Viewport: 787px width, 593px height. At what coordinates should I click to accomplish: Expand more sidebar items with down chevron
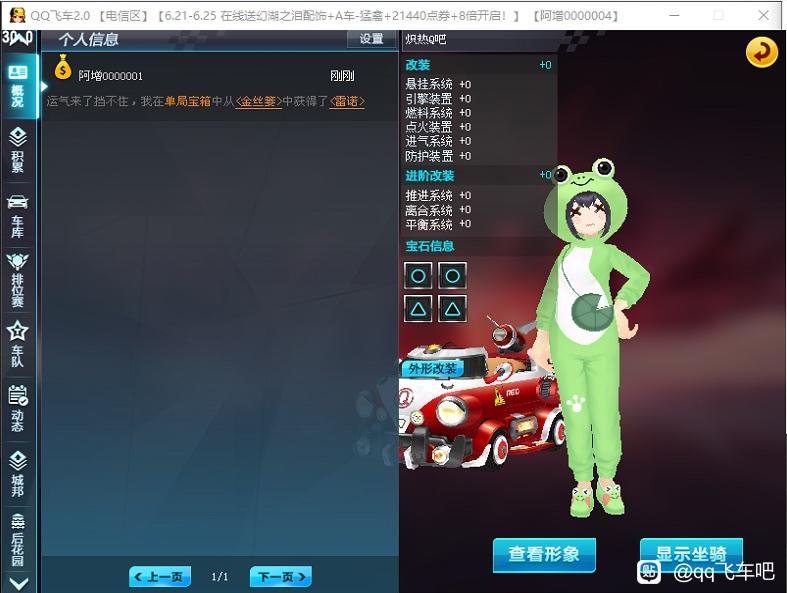coord(19,583)
